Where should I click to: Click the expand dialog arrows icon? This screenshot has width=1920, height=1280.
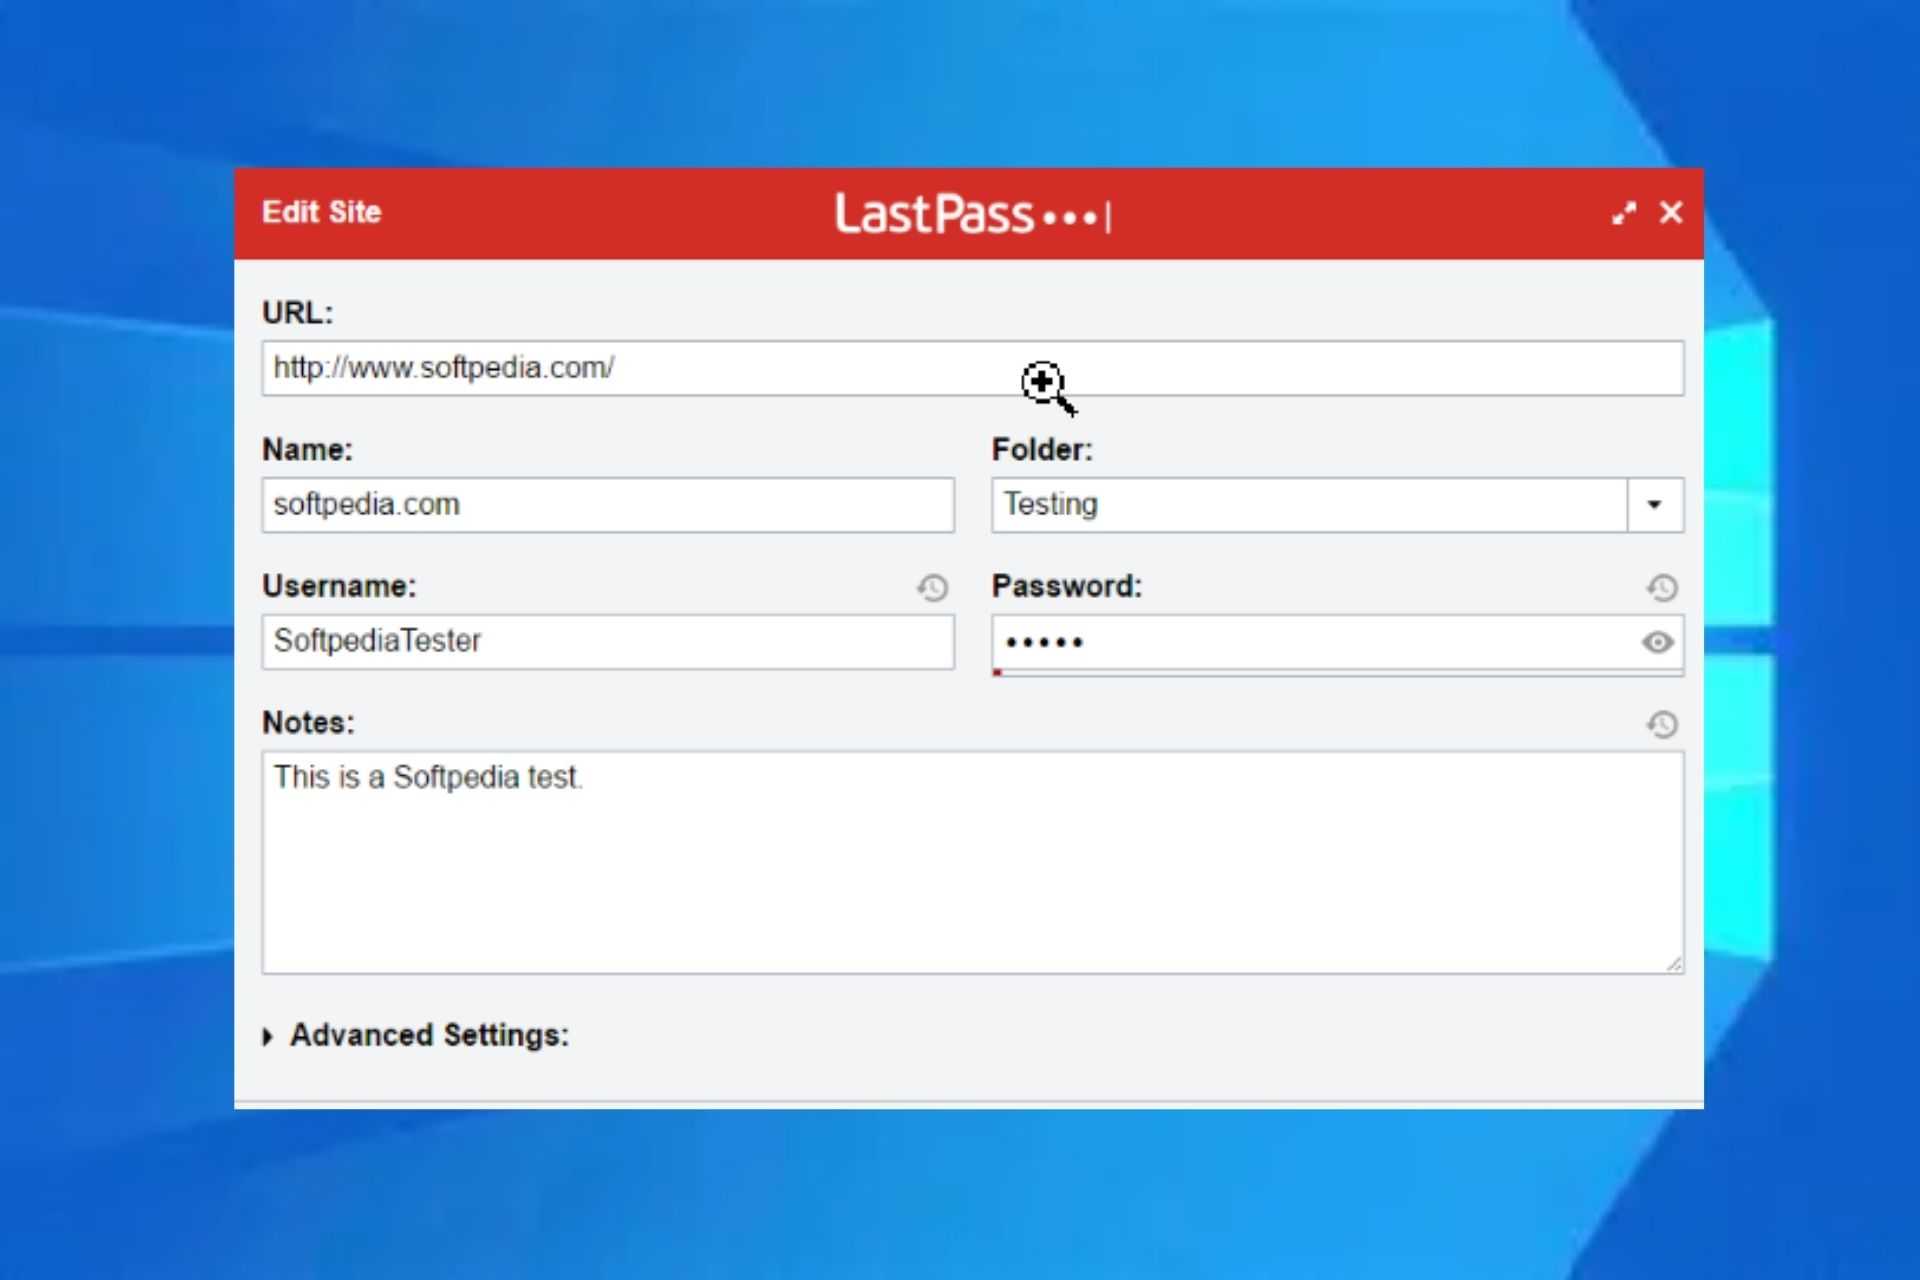[x=1624, y=213]
